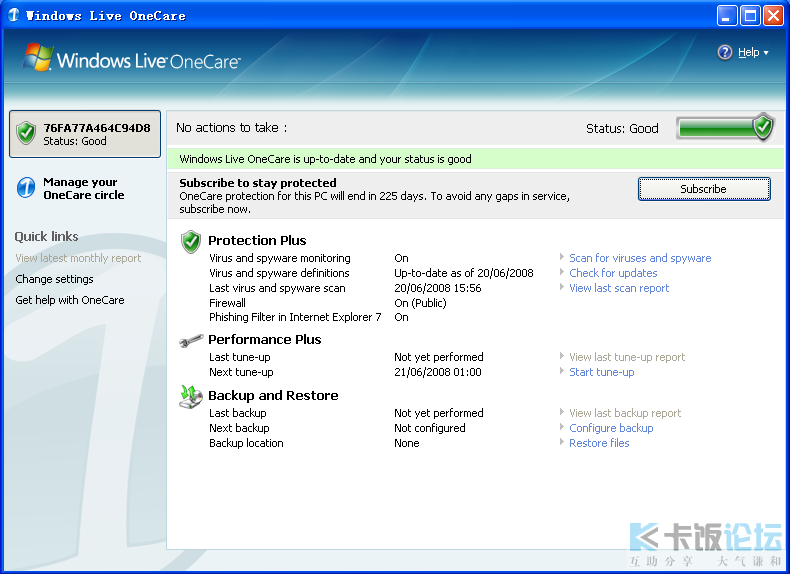Click the Subscribe to stay protected heading
Screen dimensions: 790x574
[258, 183]
